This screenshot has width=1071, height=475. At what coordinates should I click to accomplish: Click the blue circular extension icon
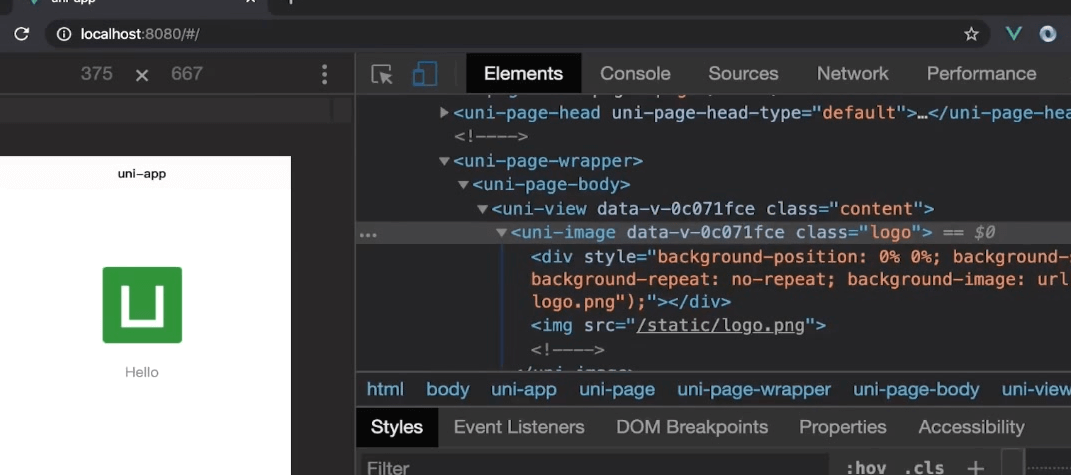pyautogui.click(x=1048, y=33)
